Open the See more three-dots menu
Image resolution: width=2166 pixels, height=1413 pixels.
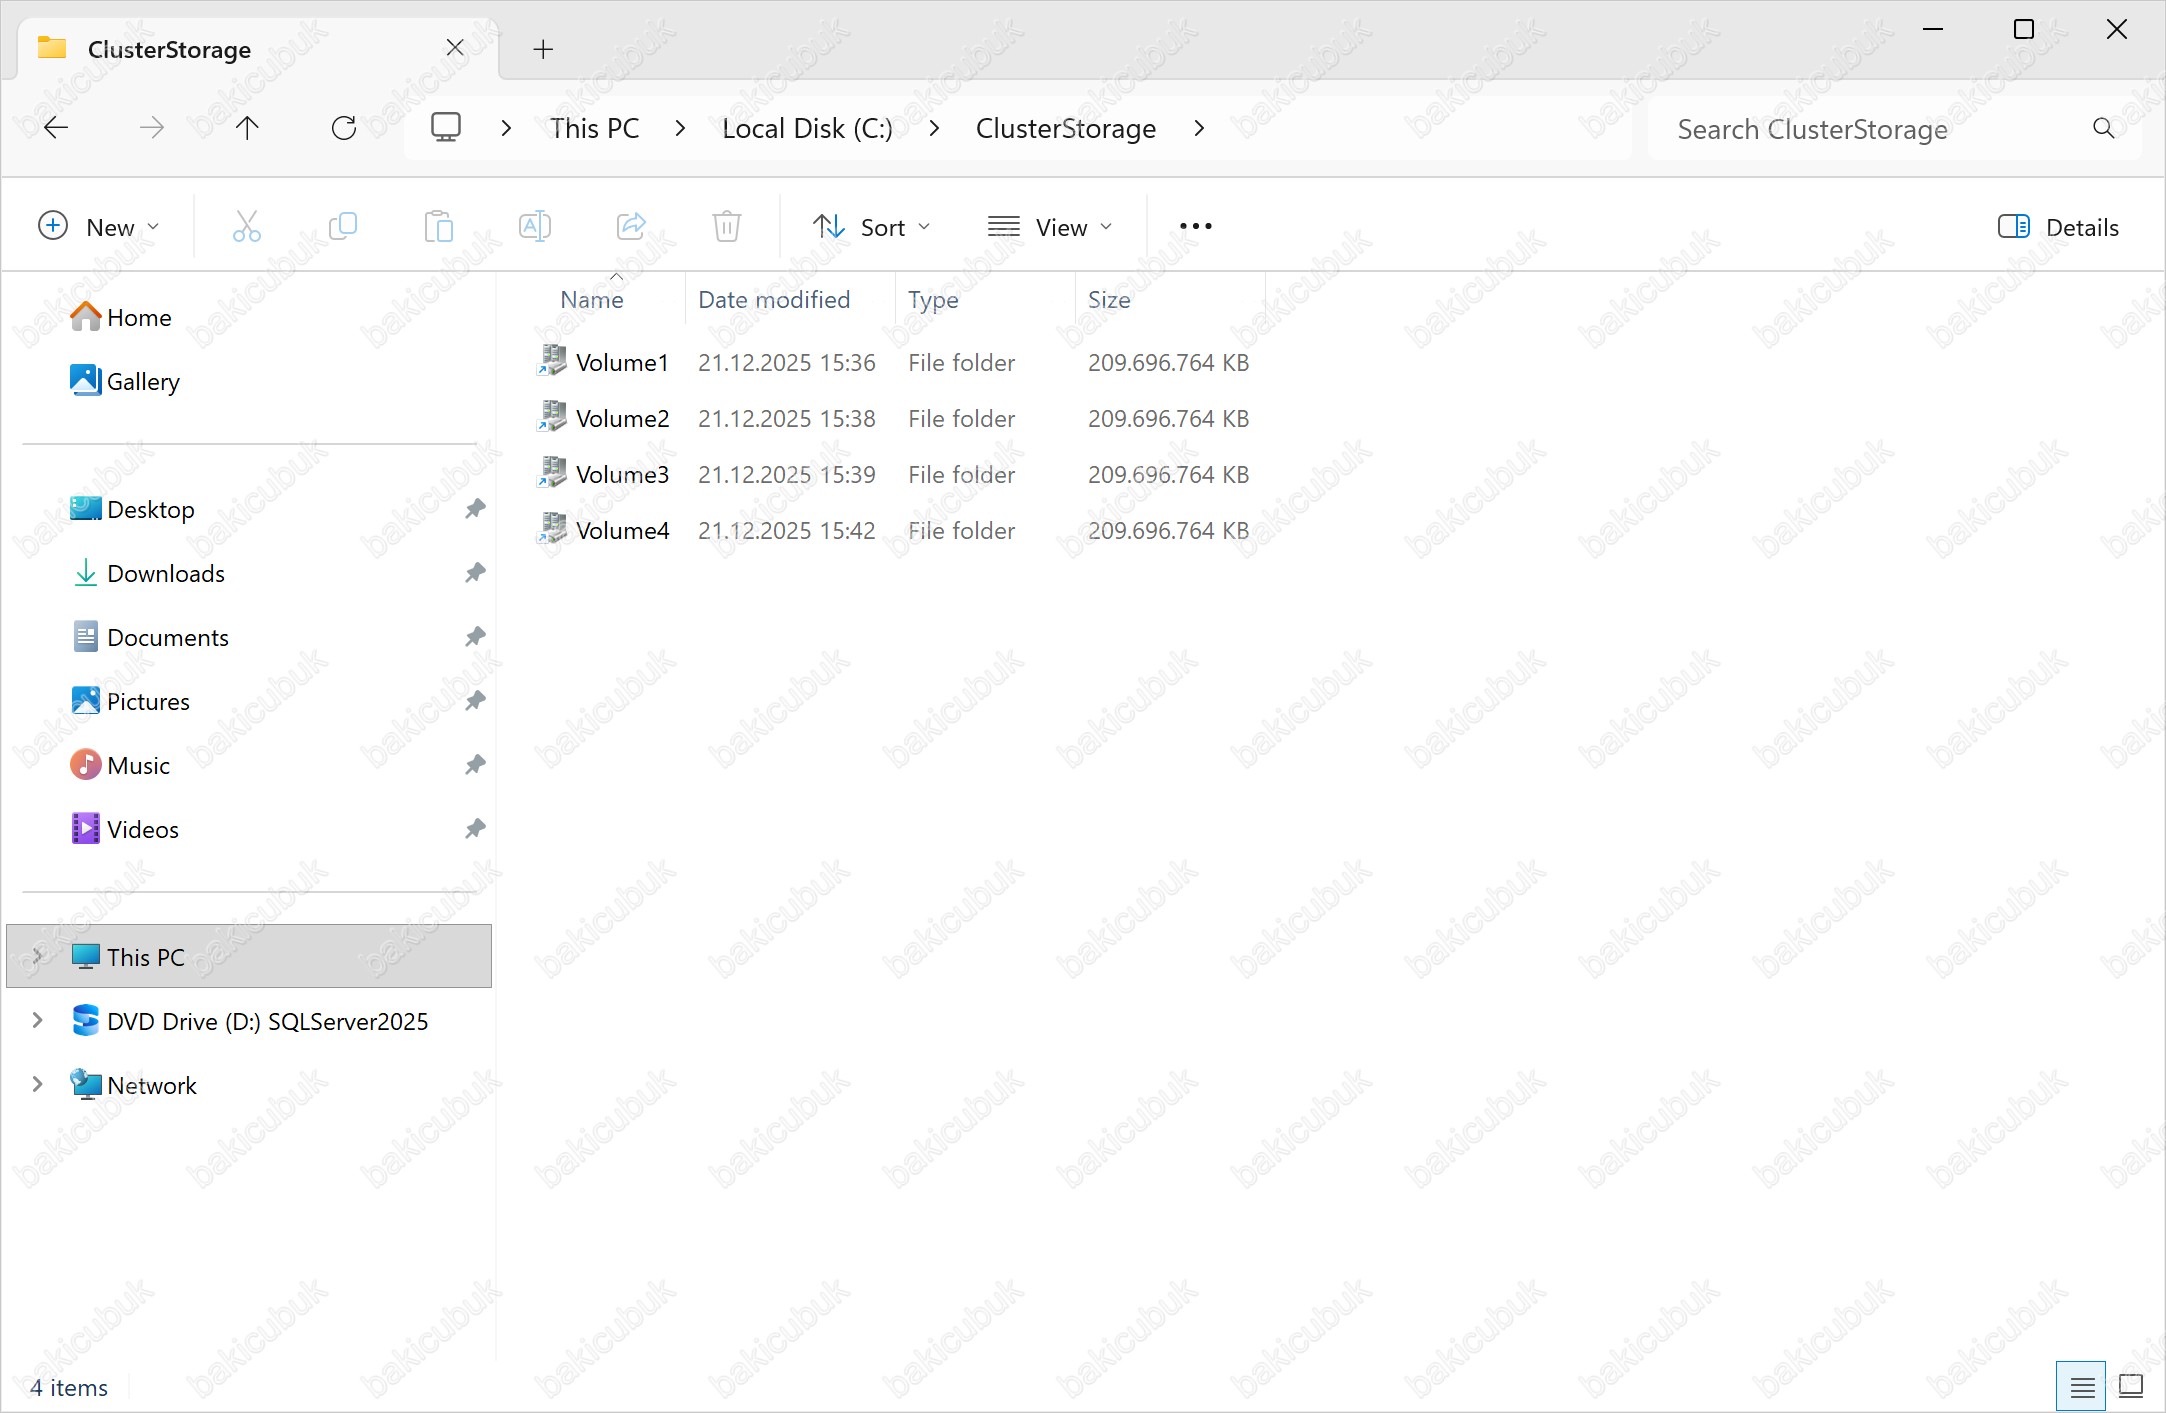click(x=1195, y=227)
